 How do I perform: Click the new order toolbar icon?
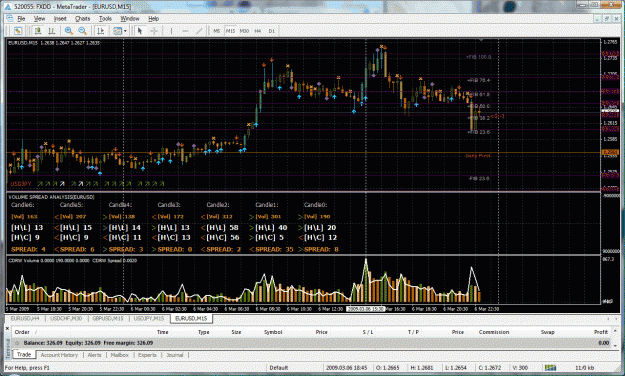18,31
